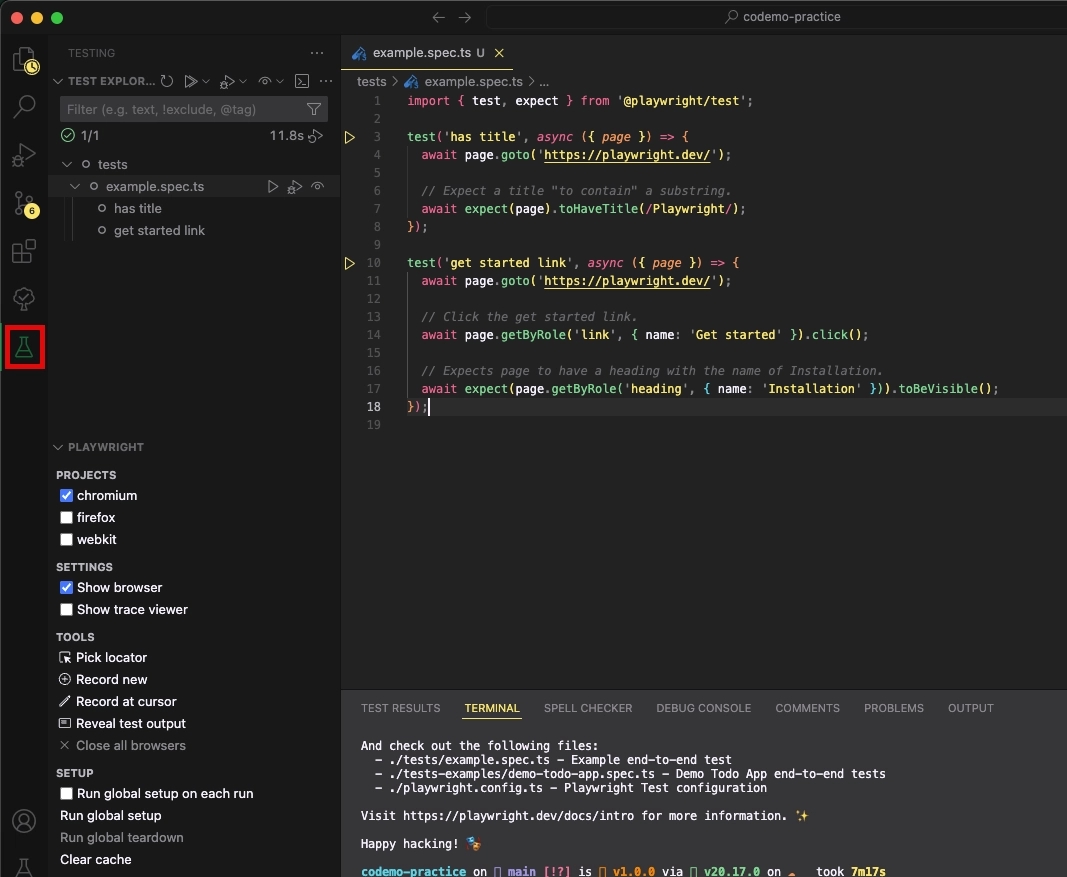Enable the webkit project checkbox
The width and height of the screenshot is (1067, 877).
(66, 539)
